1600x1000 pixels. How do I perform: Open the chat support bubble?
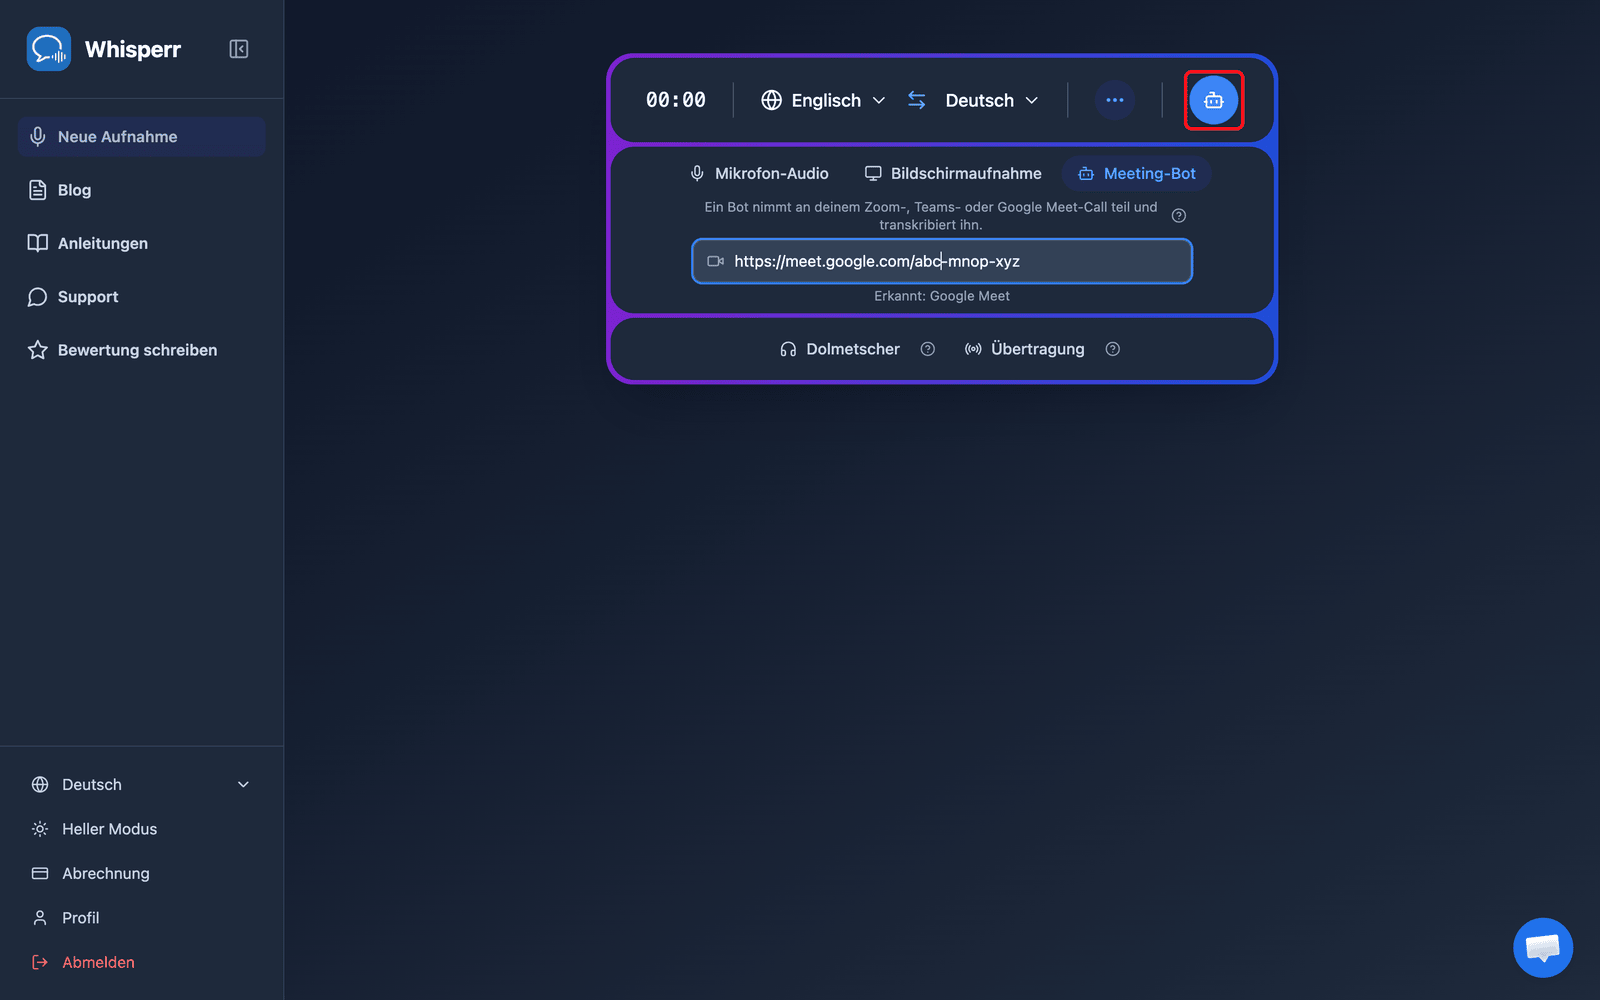click(1543, 947)
